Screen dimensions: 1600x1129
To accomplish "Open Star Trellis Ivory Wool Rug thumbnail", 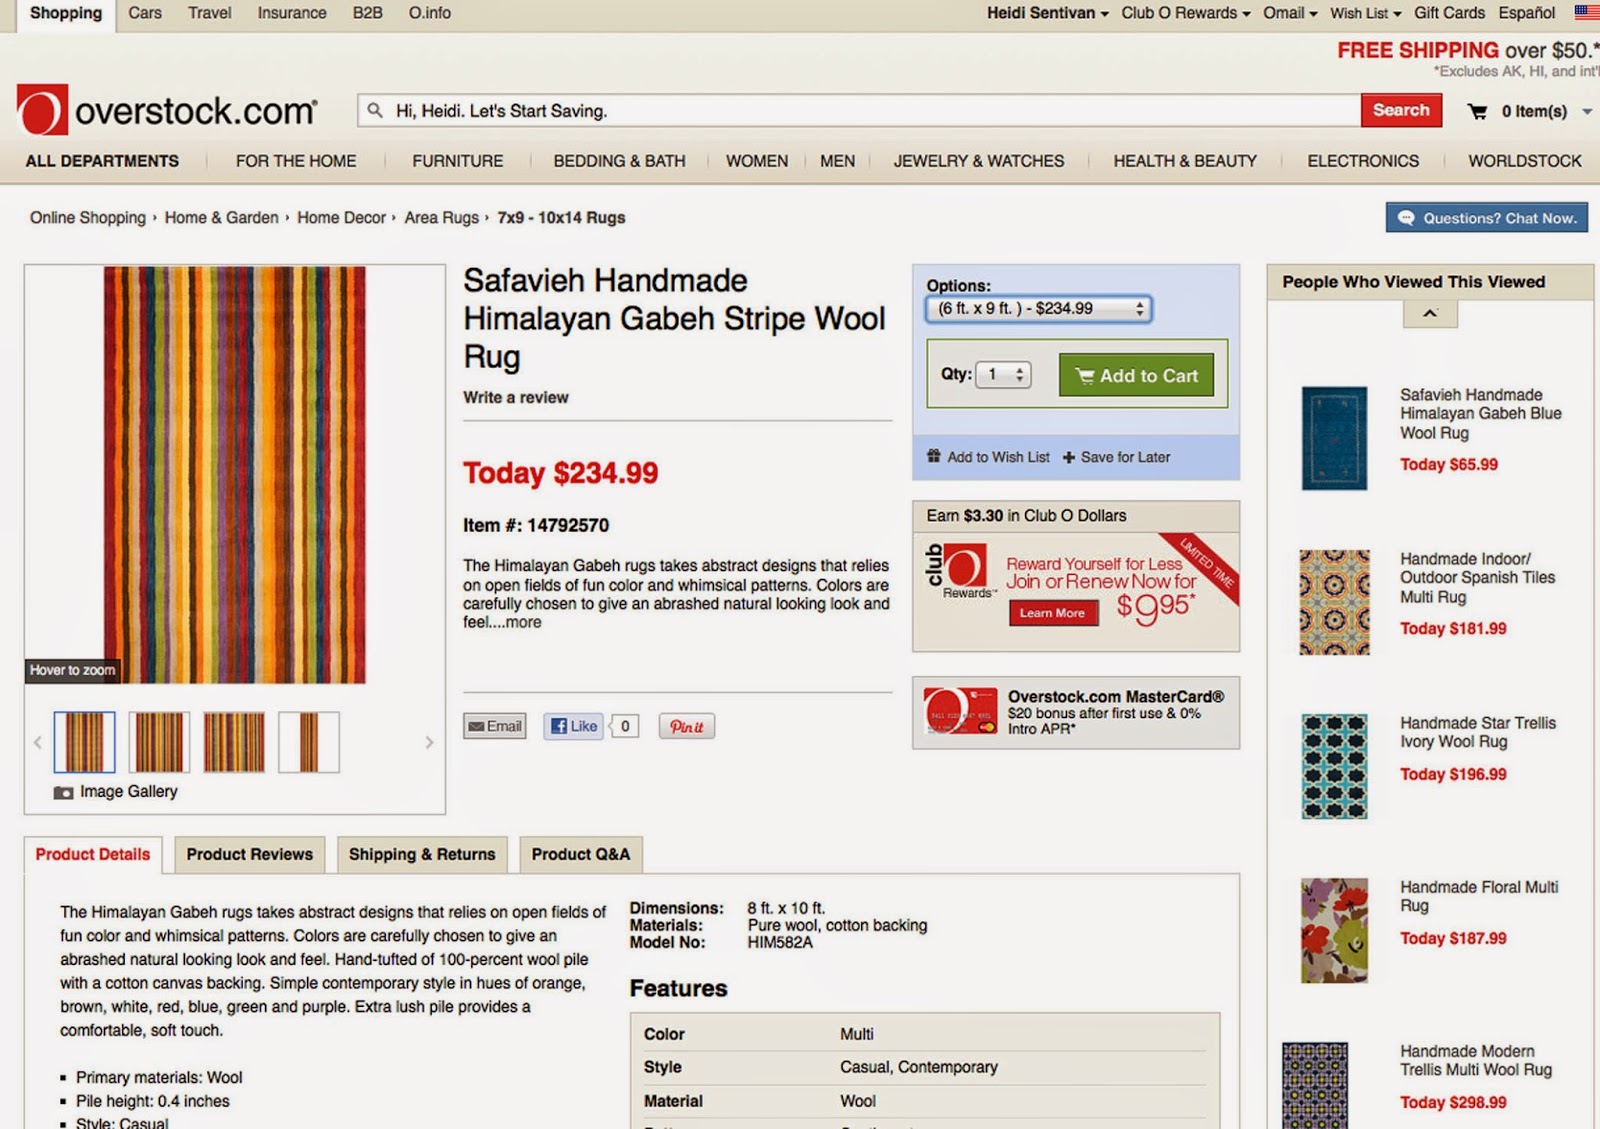I will (1334, 766).
